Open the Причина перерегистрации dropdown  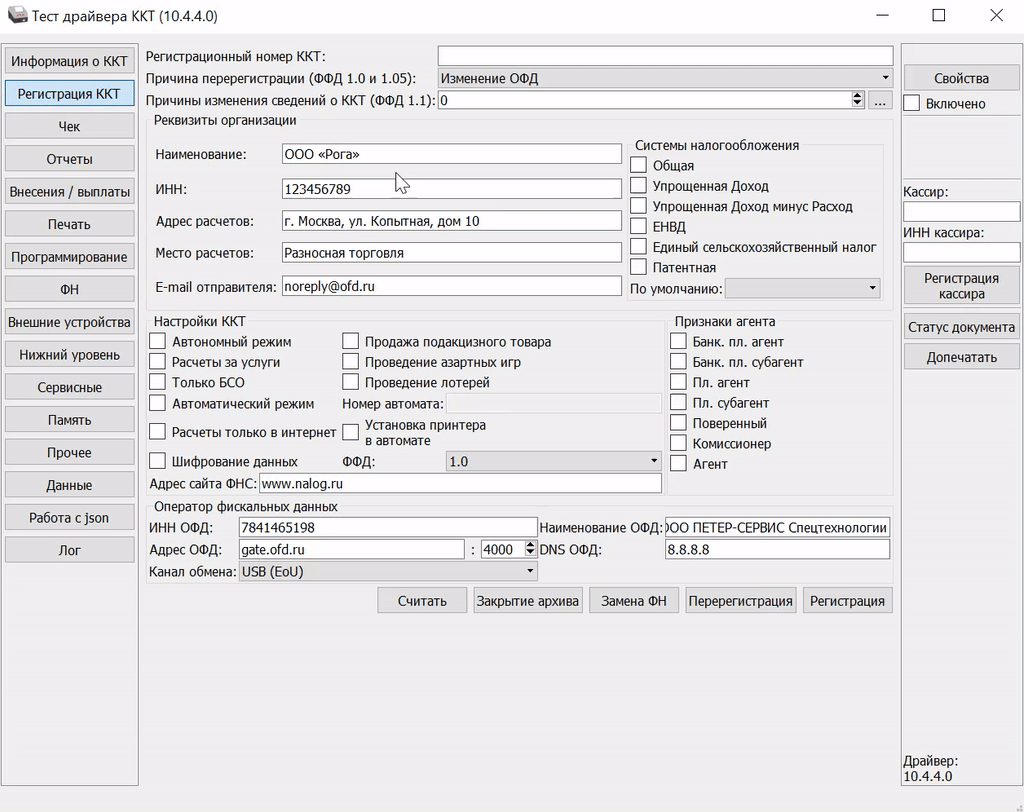(665, 78)
